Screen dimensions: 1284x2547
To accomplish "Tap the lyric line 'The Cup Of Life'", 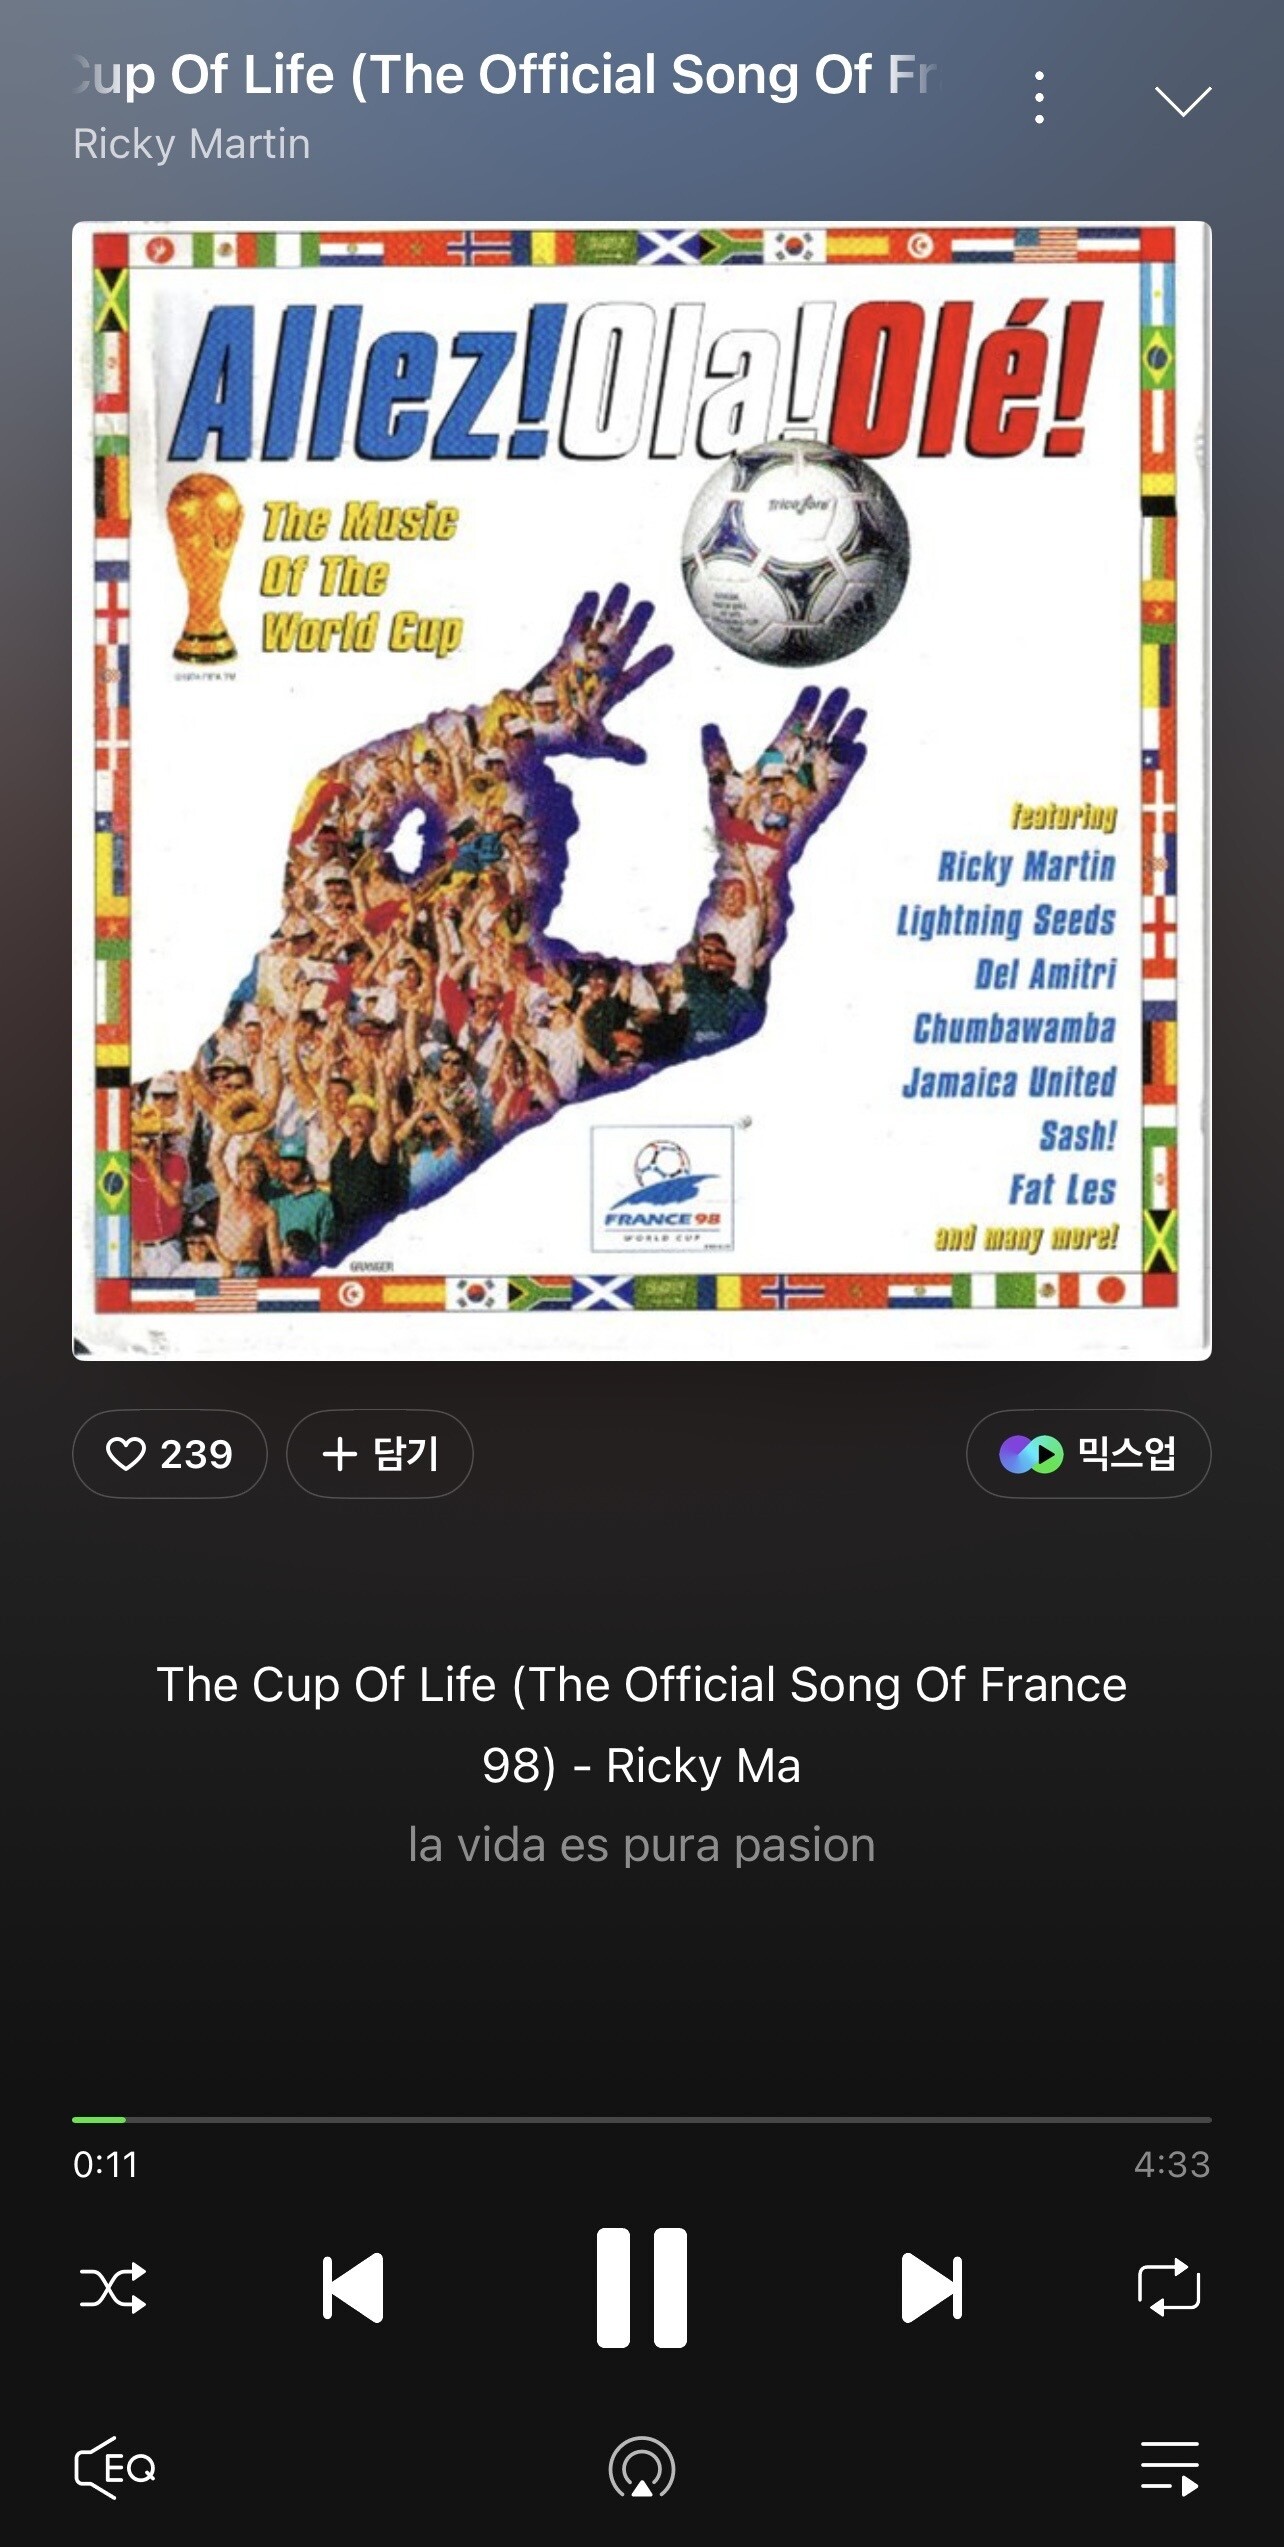I will (x=641, y=1725).
